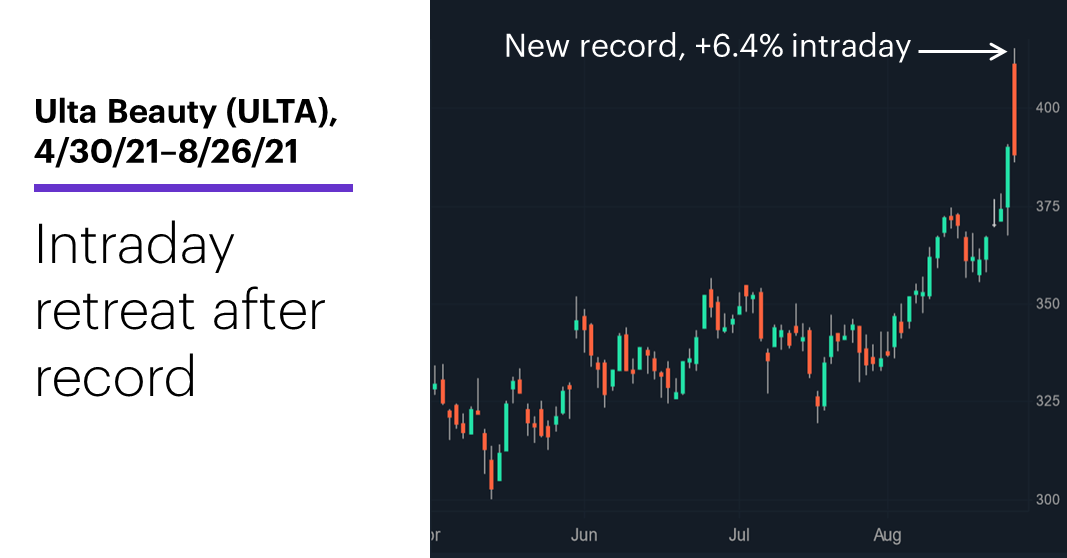Click the tall red candlestick at record high
This screenshot has height=558, width=1067.
click(x=1015, y=109)
